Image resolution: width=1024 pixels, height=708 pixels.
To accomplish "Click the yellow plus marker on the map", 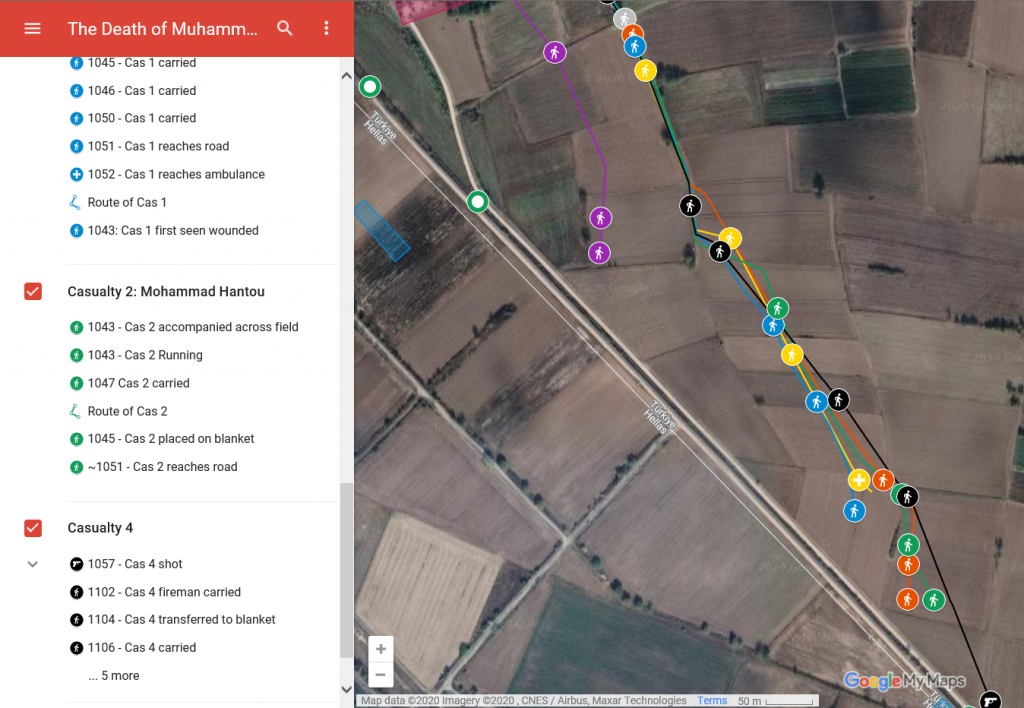I will tap(858, 480).
